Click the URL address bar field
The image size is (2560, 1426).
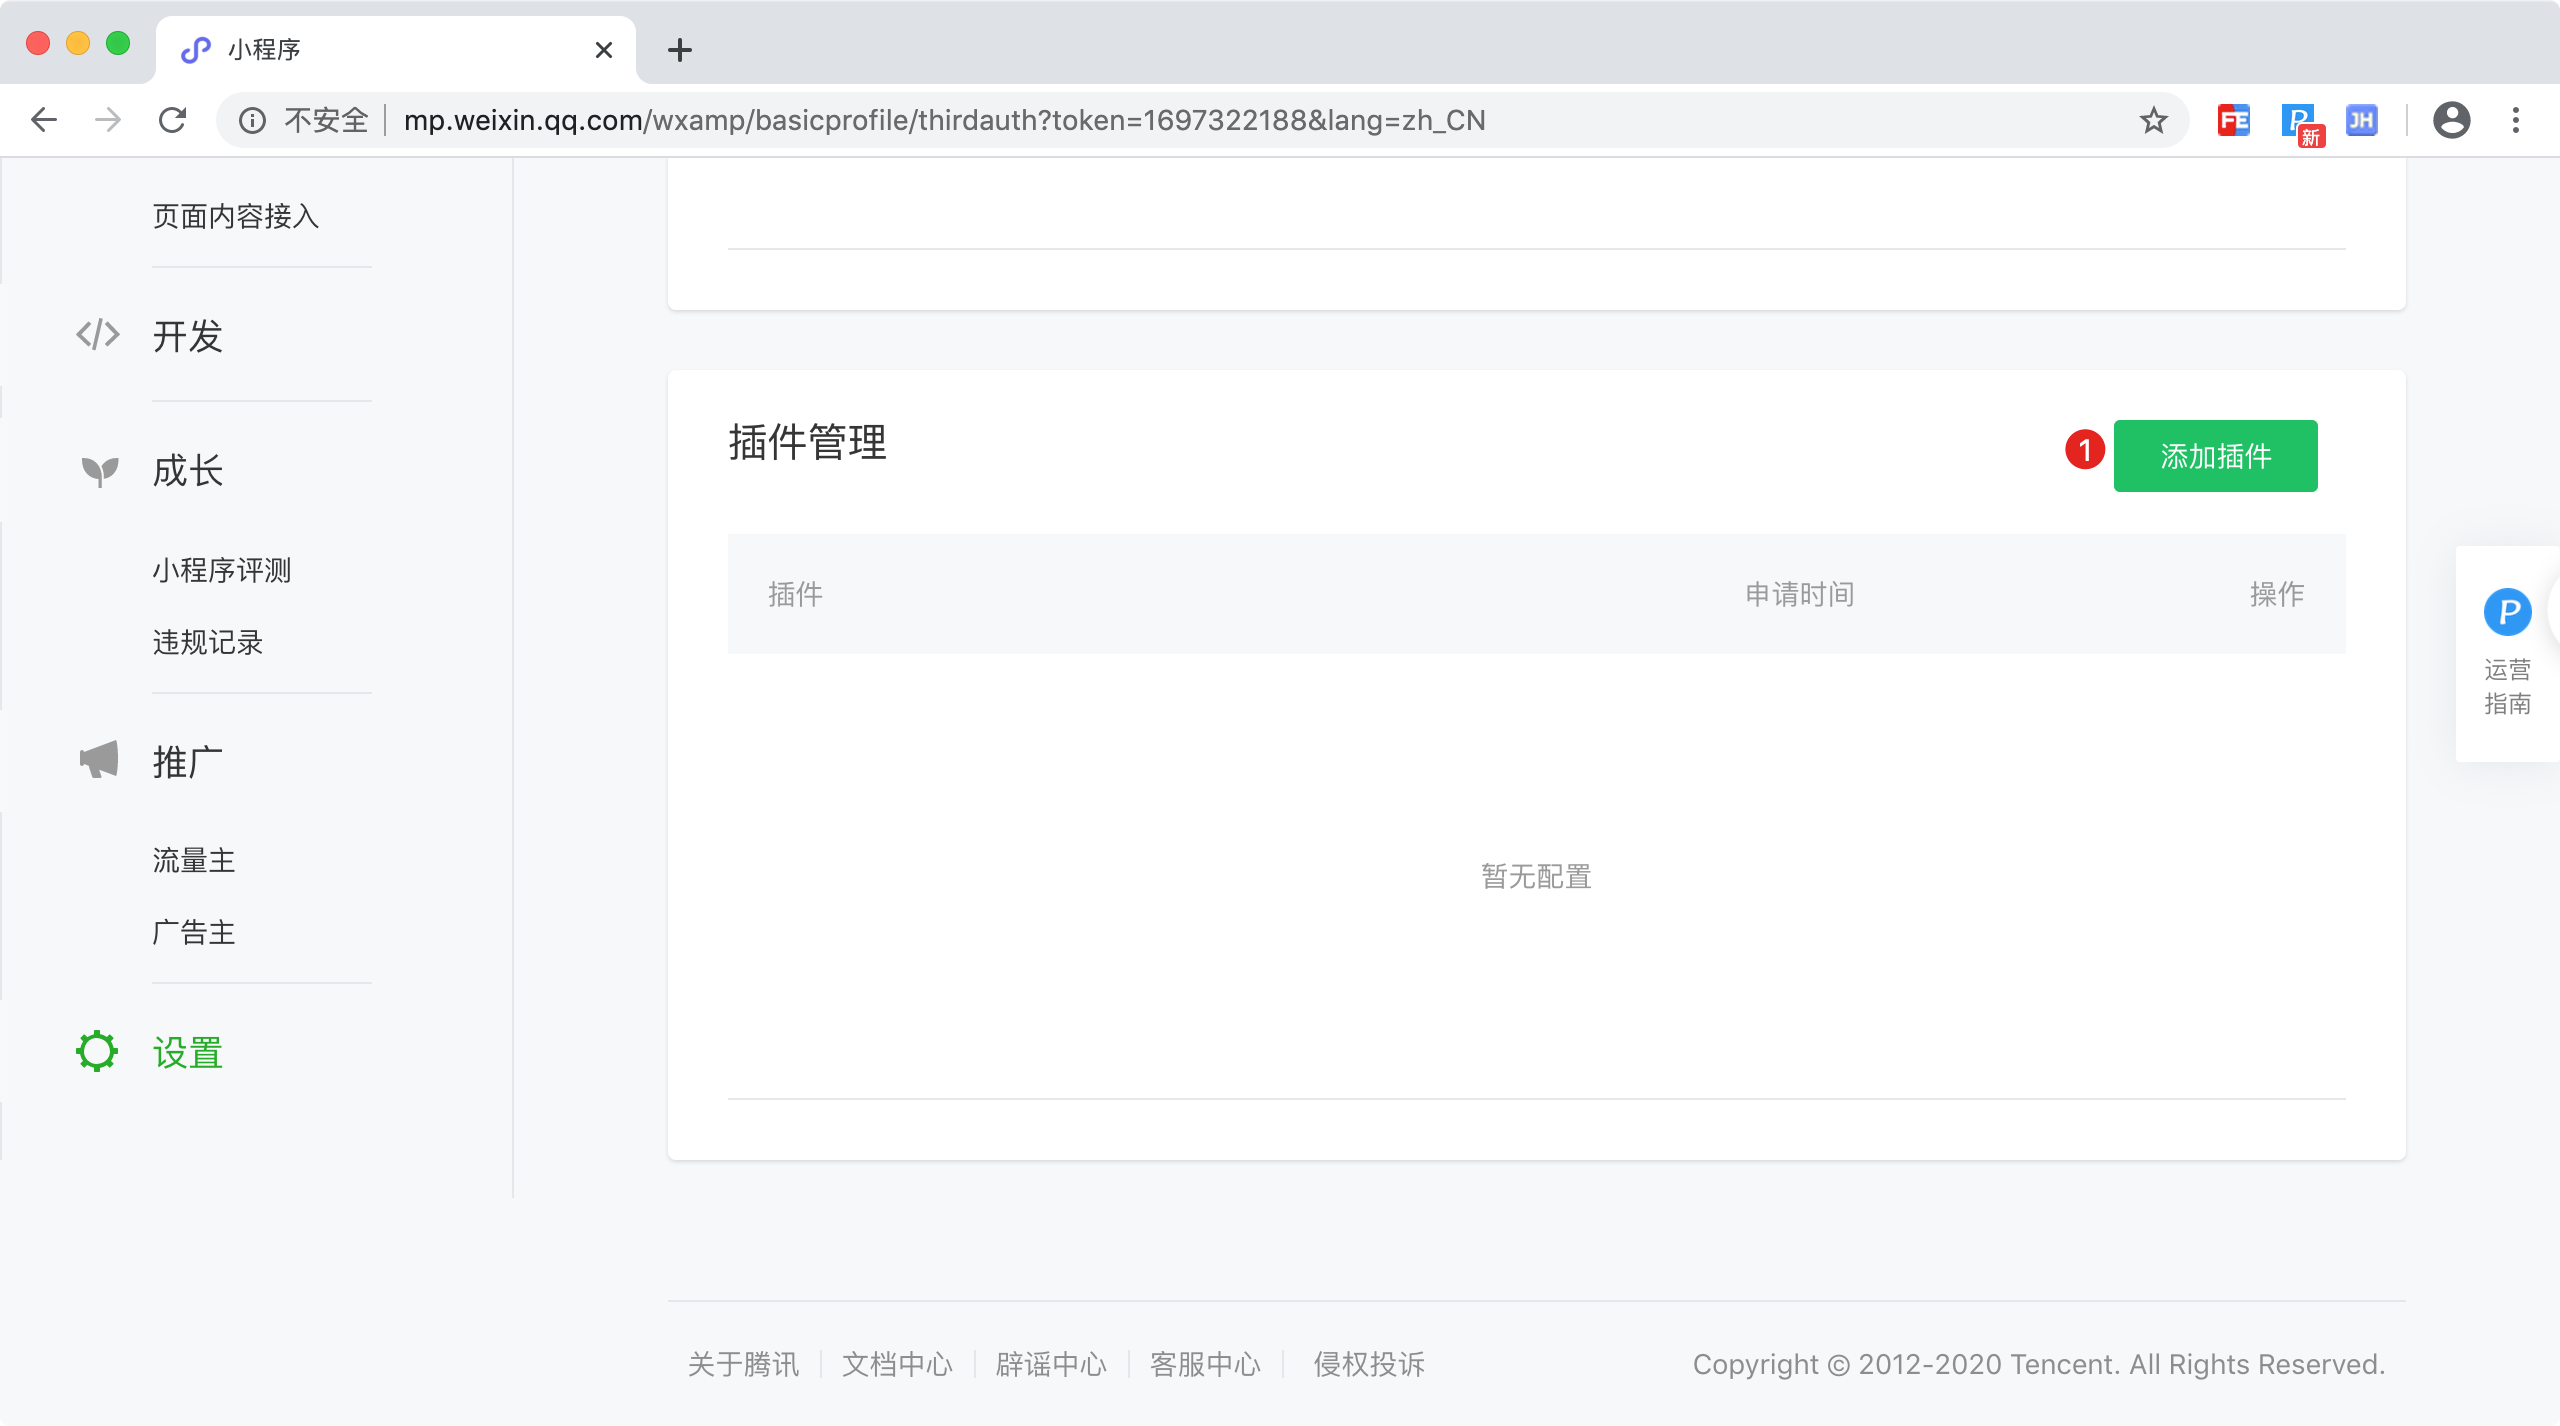click(1200, 121)
